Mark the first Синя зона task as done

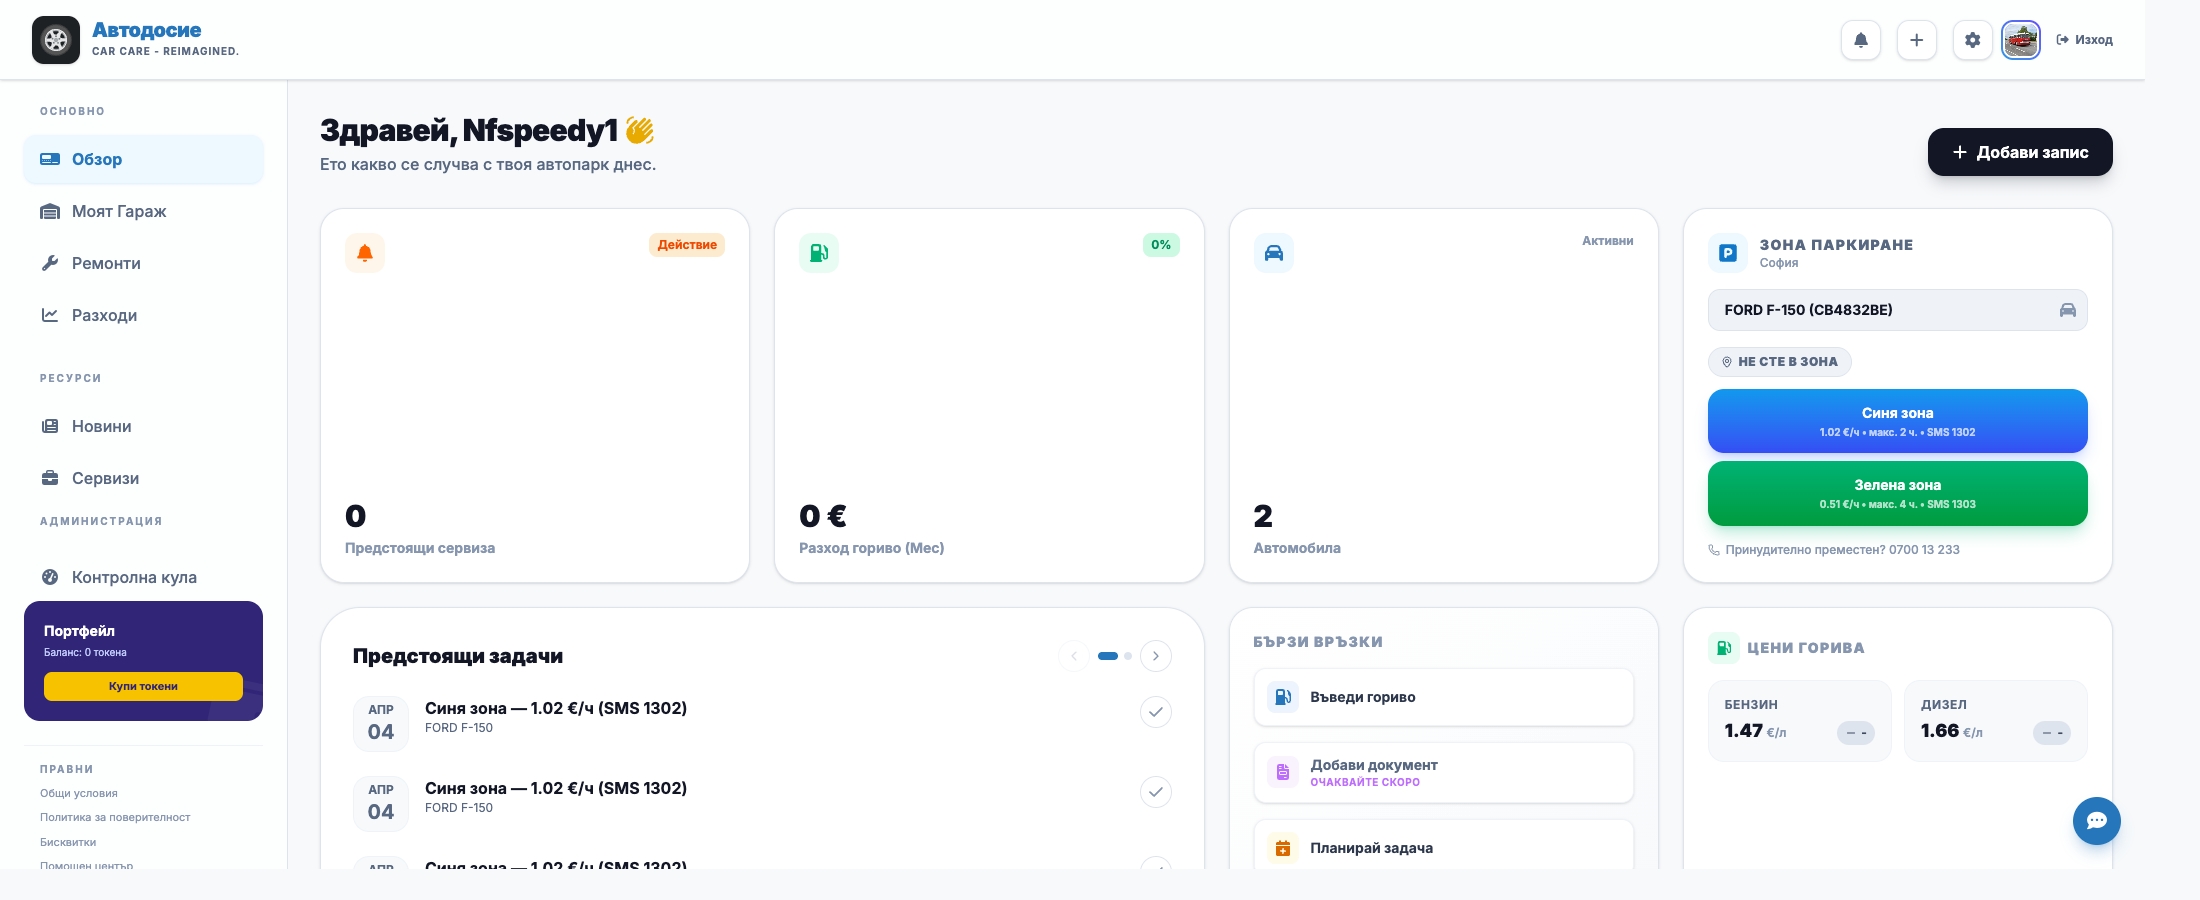tap(1156, 712)
